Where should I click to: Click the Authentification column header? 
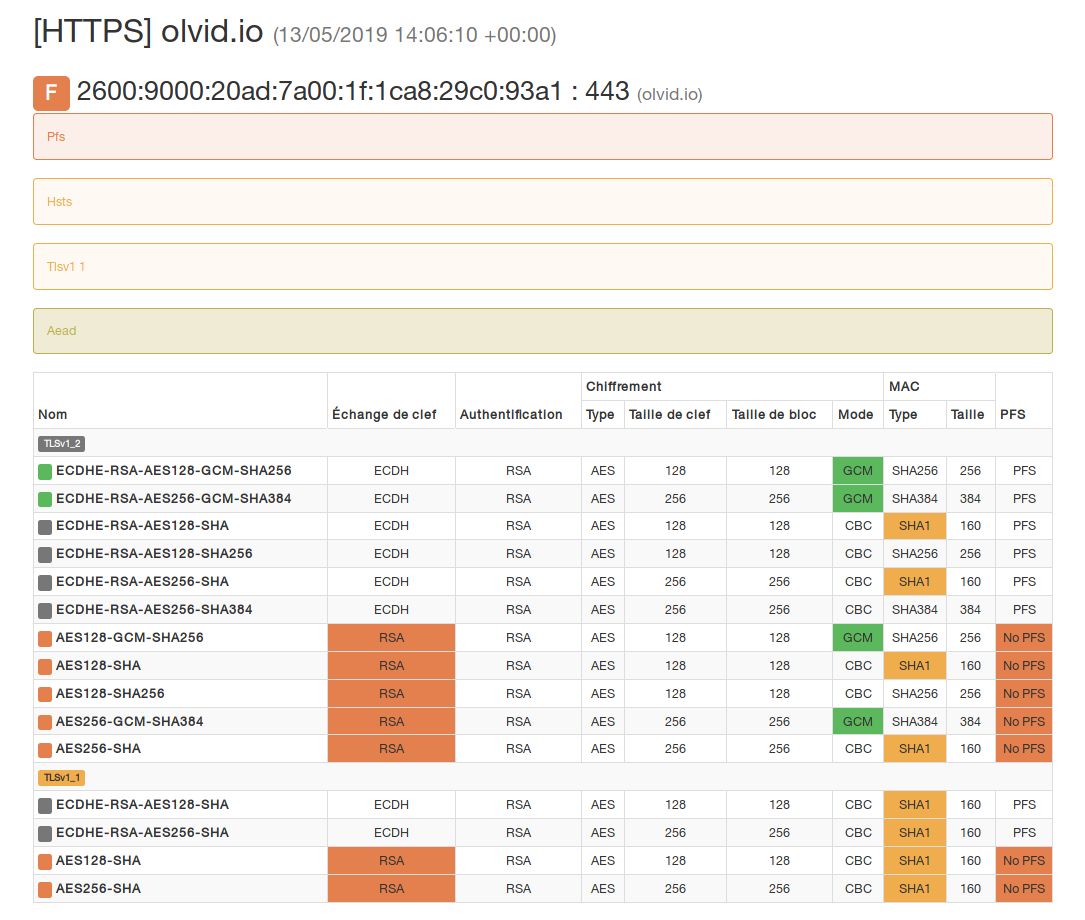click(x=511, y=414)
